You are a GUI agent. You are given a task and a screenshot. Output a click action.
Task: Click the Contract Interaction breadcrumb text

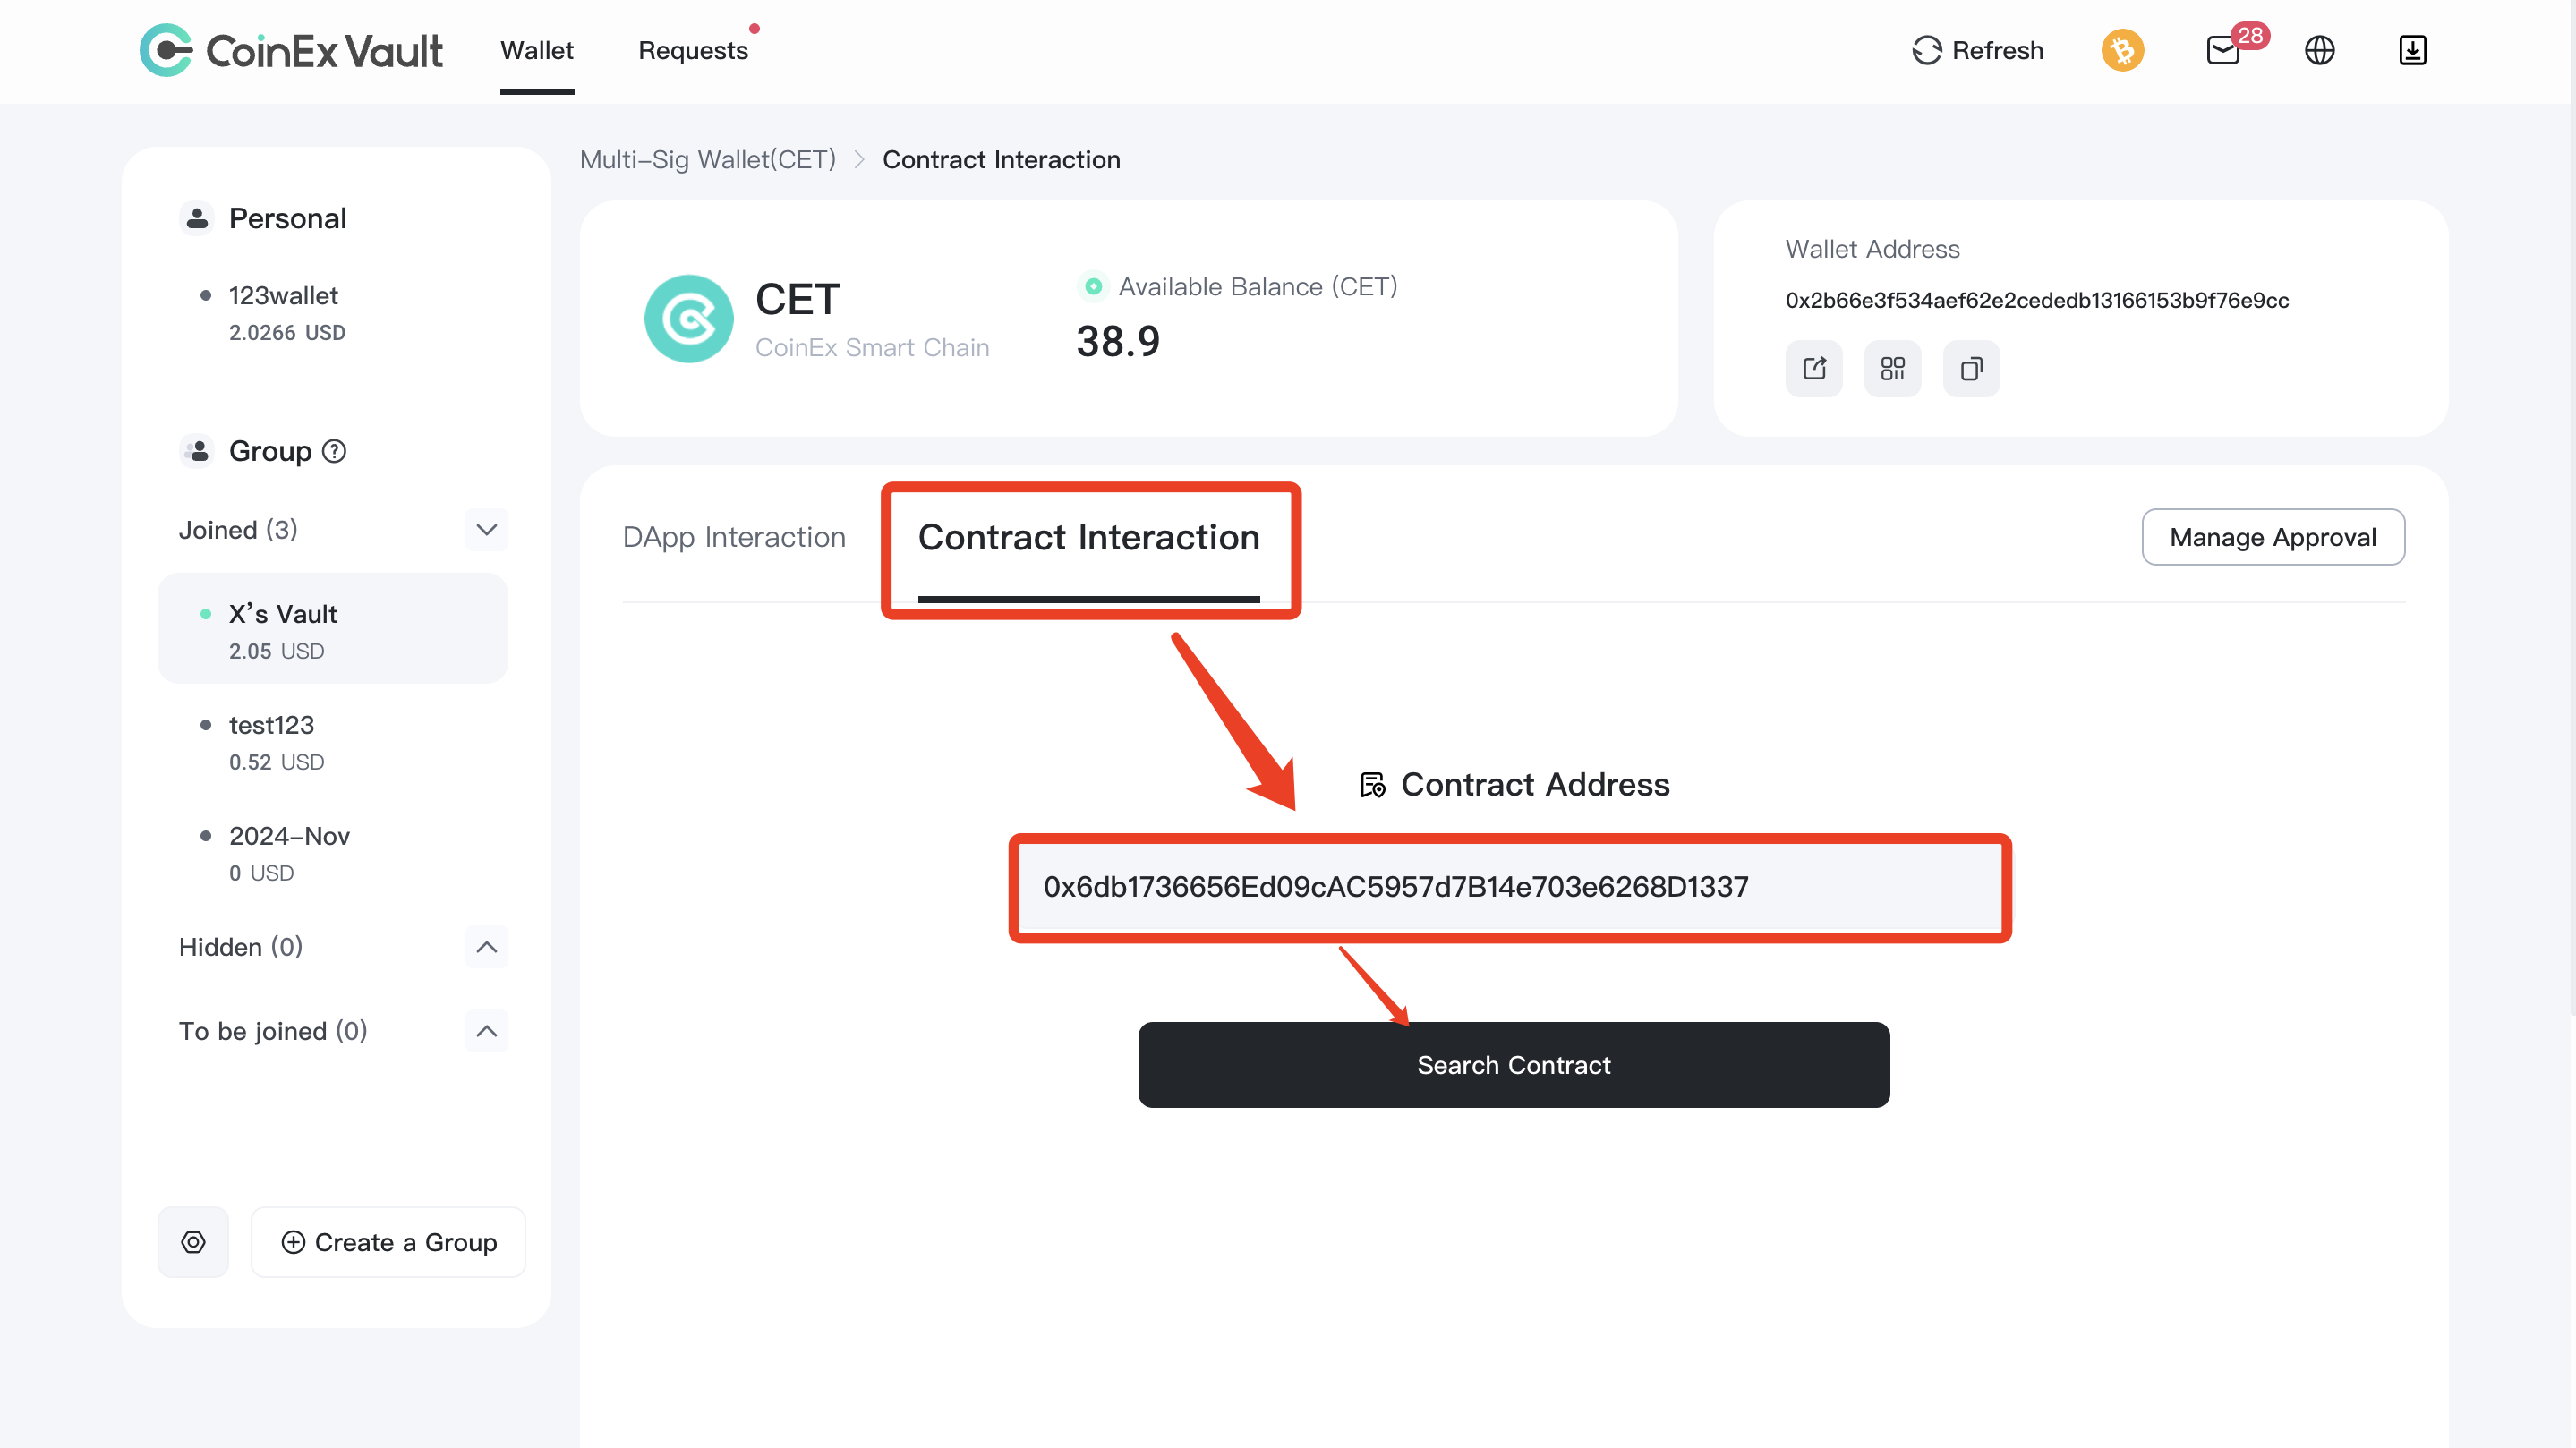[x=1001, y=160]
